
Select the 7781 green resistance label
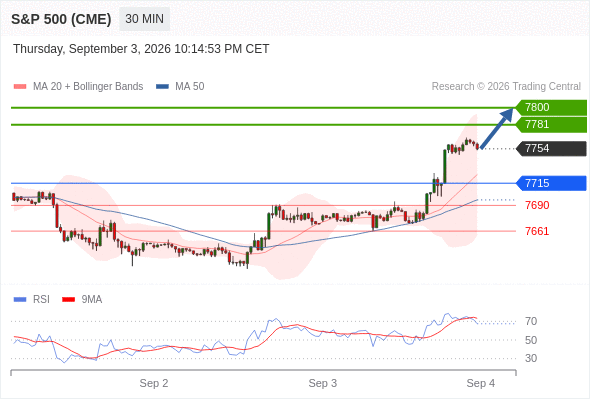click(551, 125)
